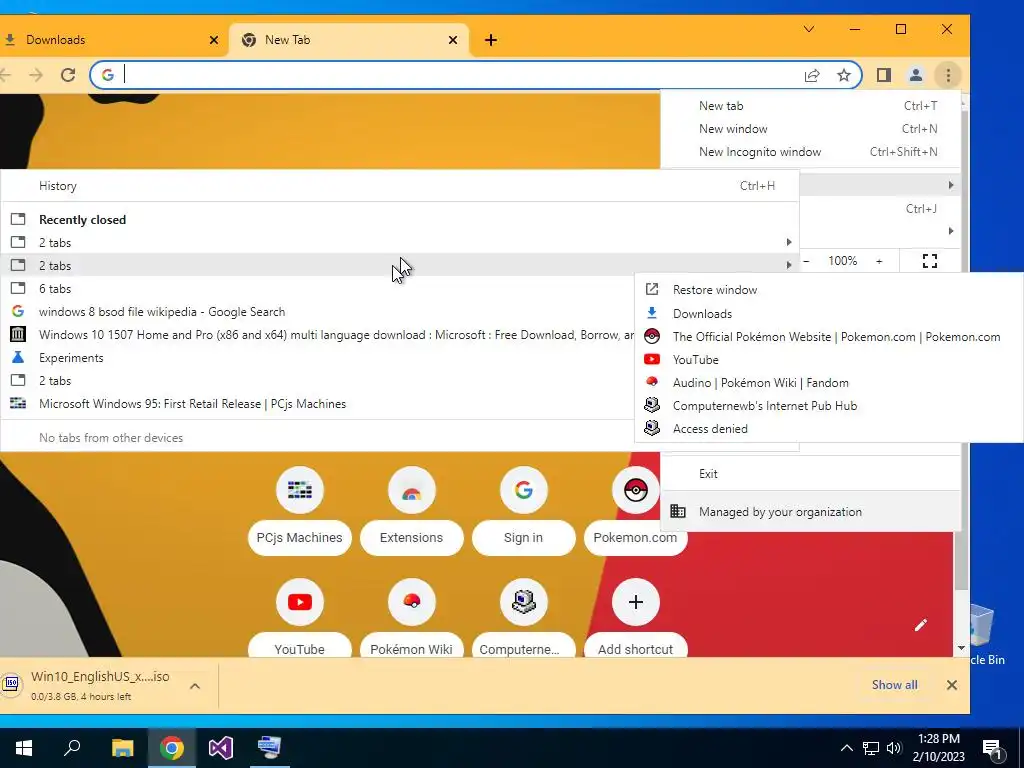The height and width of the screenshot is (768, 1024).
Task: Open History entry with Ctrl+H
Action: (400, 186)
